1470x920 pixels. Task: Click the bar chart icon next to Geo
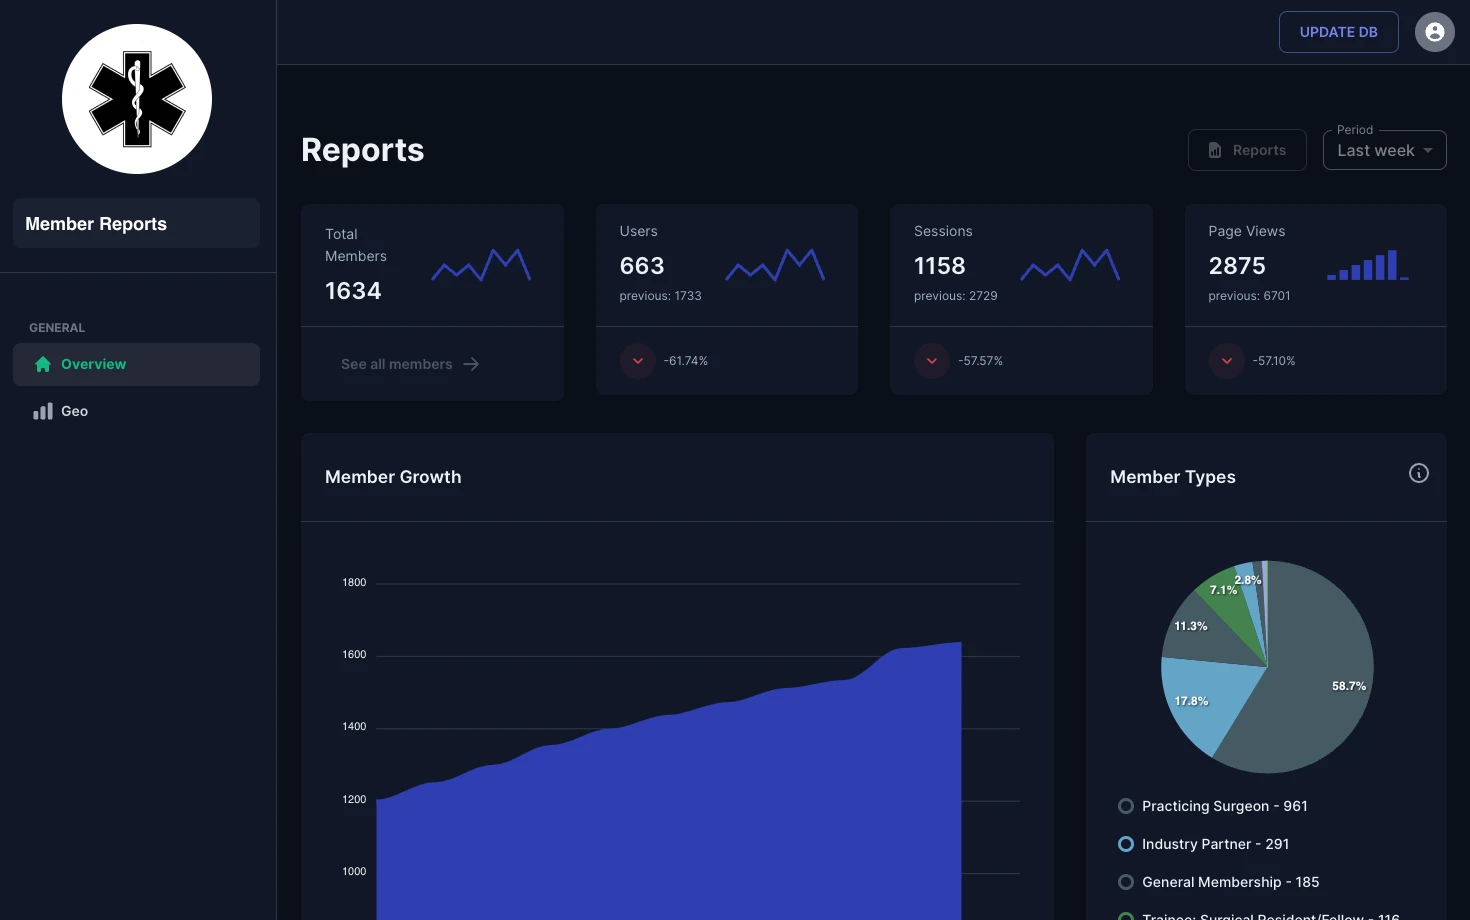pyautogui.click(x=42, y=410)
